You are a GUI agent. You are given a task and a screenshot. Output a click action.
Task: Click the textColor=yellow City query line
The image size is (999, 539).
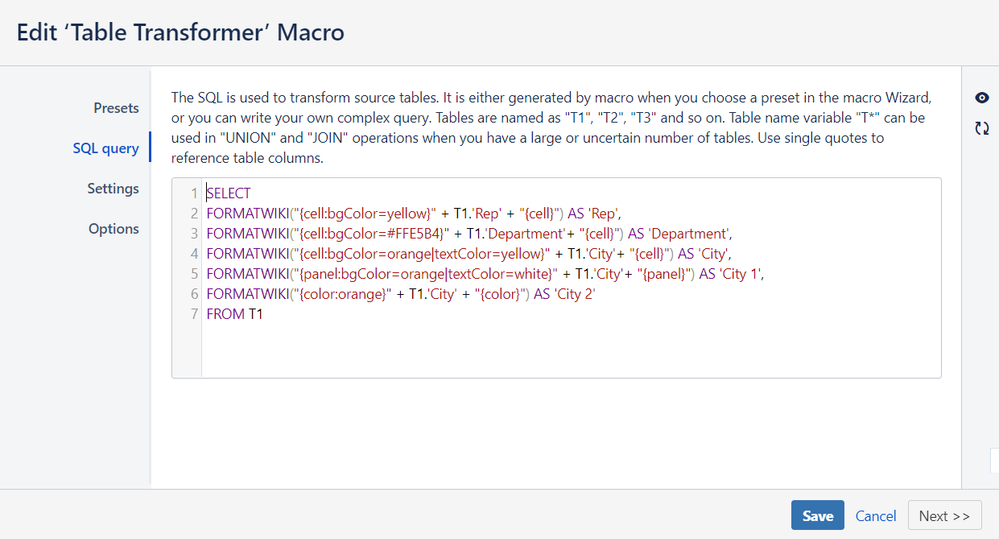[x=469, y=253]
